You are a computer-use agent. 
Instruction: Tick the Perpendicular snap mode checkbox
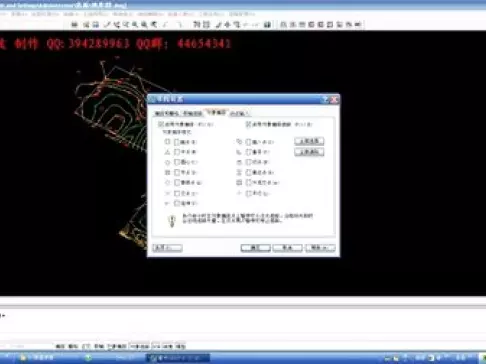tap(248, 152)
